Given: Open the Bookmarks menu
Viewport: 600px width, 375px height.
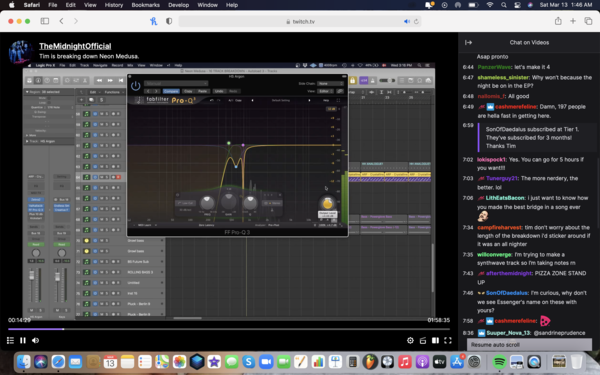Looking at the screenshot, I should pos(145,5).
